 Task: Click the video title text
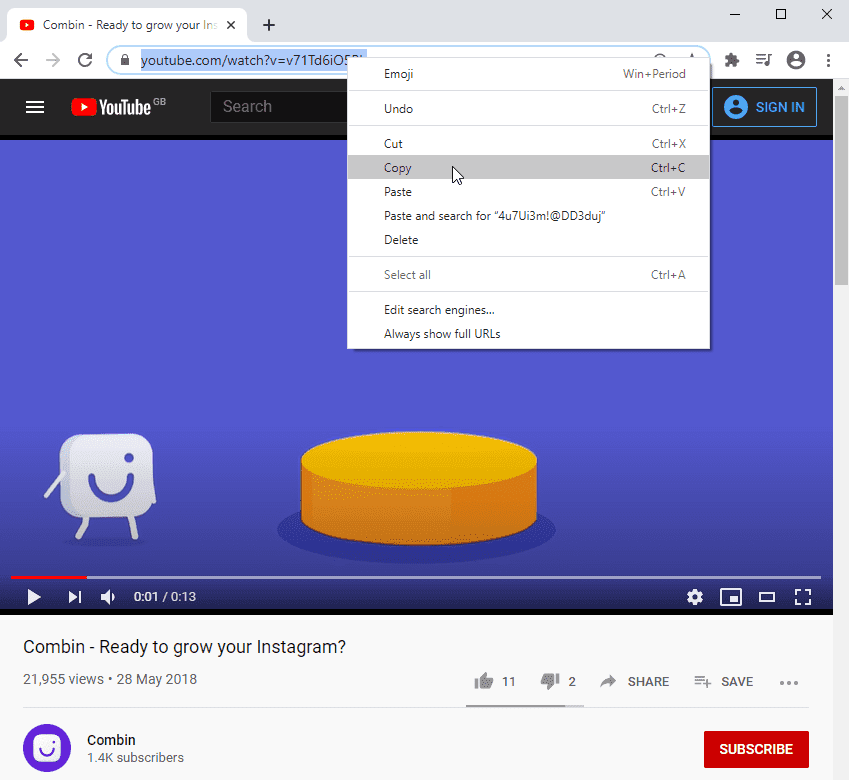pos(184,646)
